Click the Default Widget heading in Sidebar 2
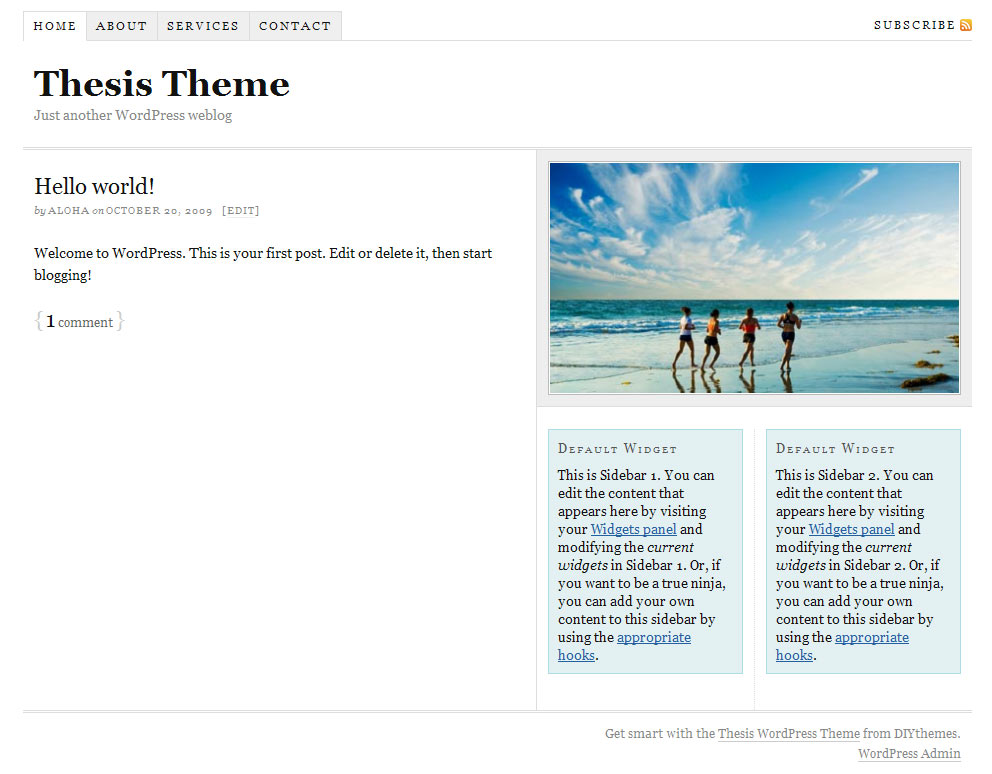 tap(835, 449)
